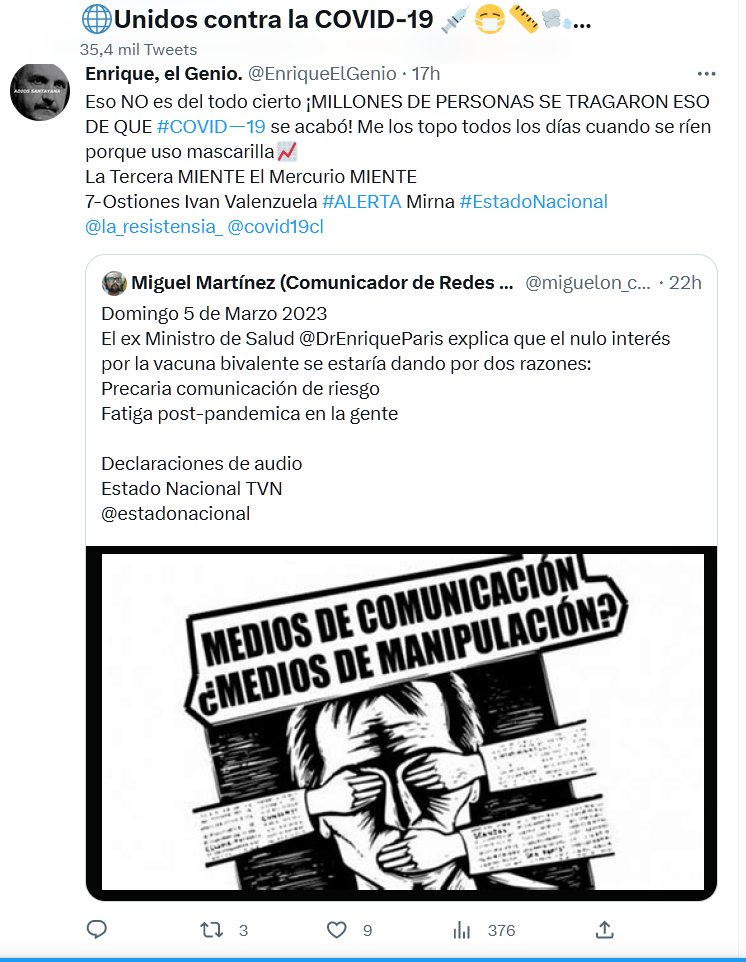
Task: Open Enrique el Genio profile avatar
Action: 40,92
